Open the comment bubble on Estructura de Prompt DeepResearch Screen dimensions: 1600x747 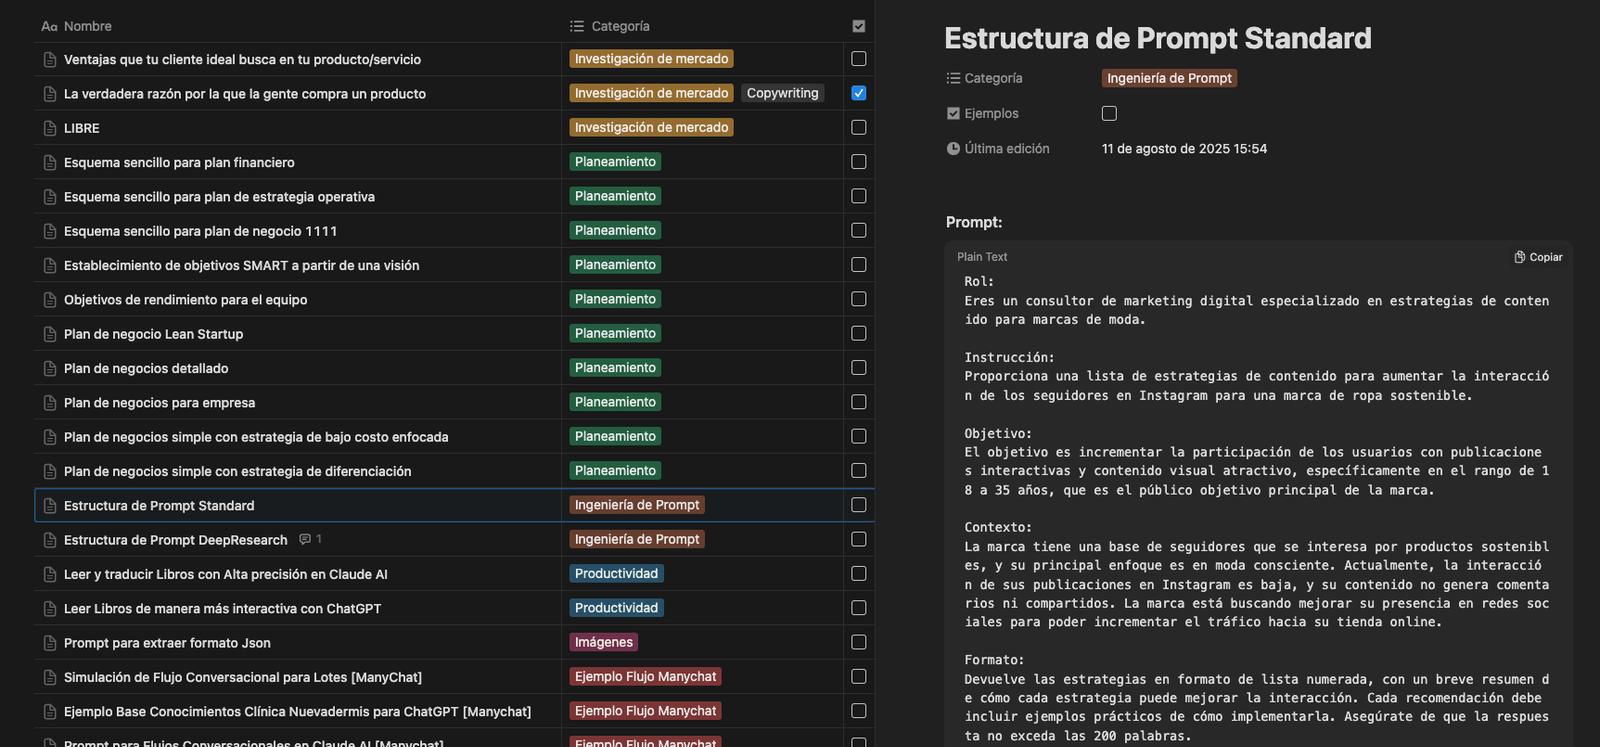[305, 539]
